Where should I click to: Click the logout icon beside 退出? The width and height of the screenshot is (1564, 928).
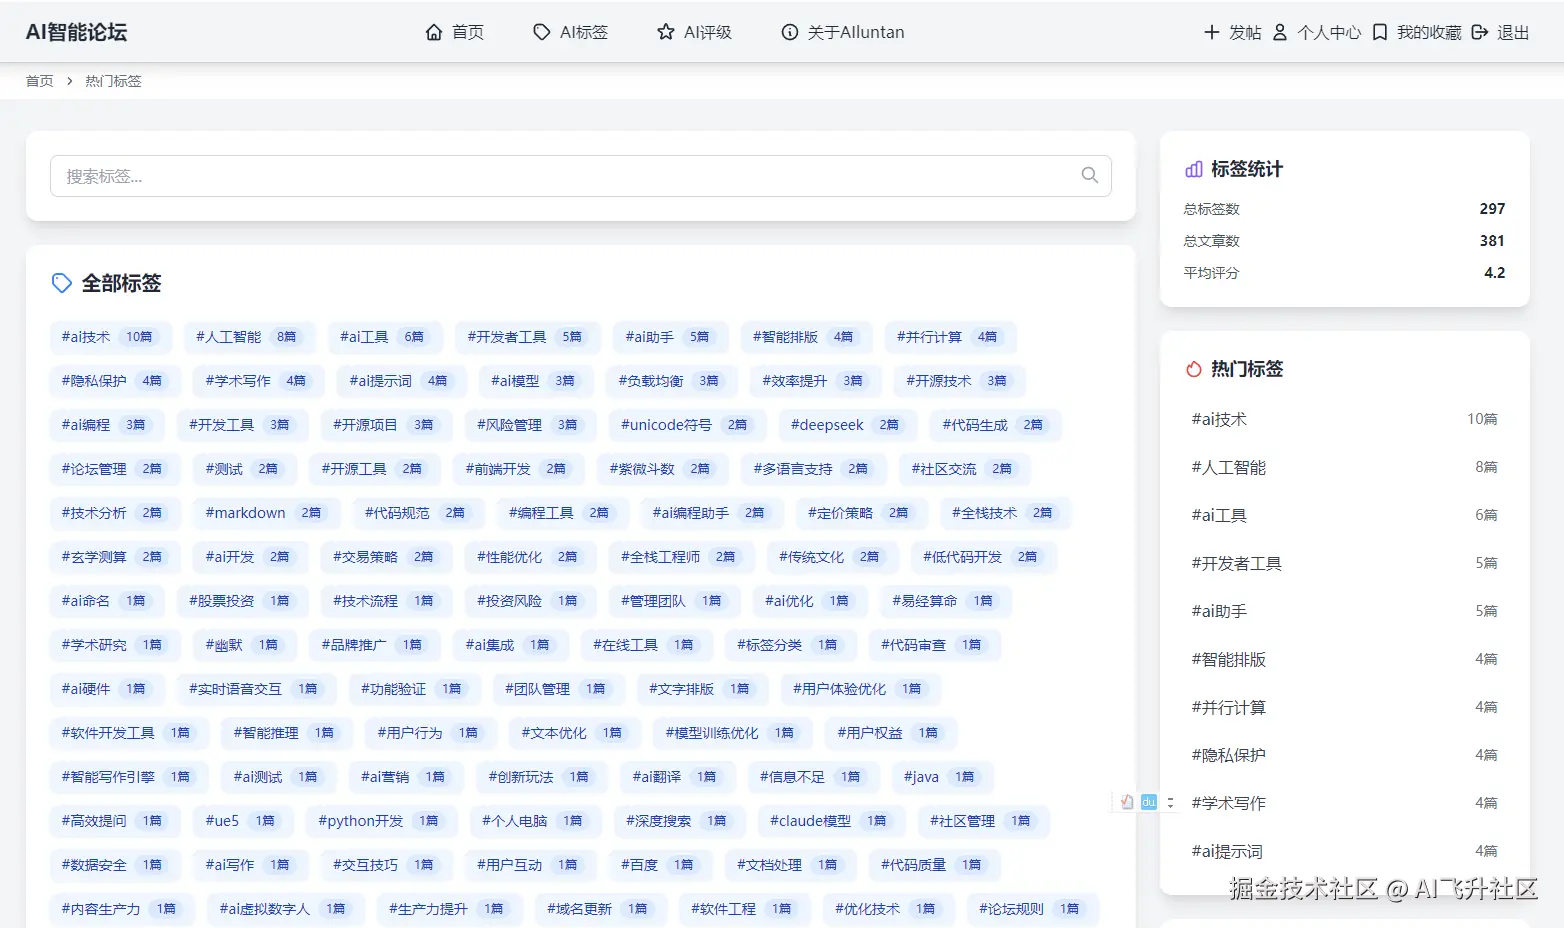(x=1480, y=32)
